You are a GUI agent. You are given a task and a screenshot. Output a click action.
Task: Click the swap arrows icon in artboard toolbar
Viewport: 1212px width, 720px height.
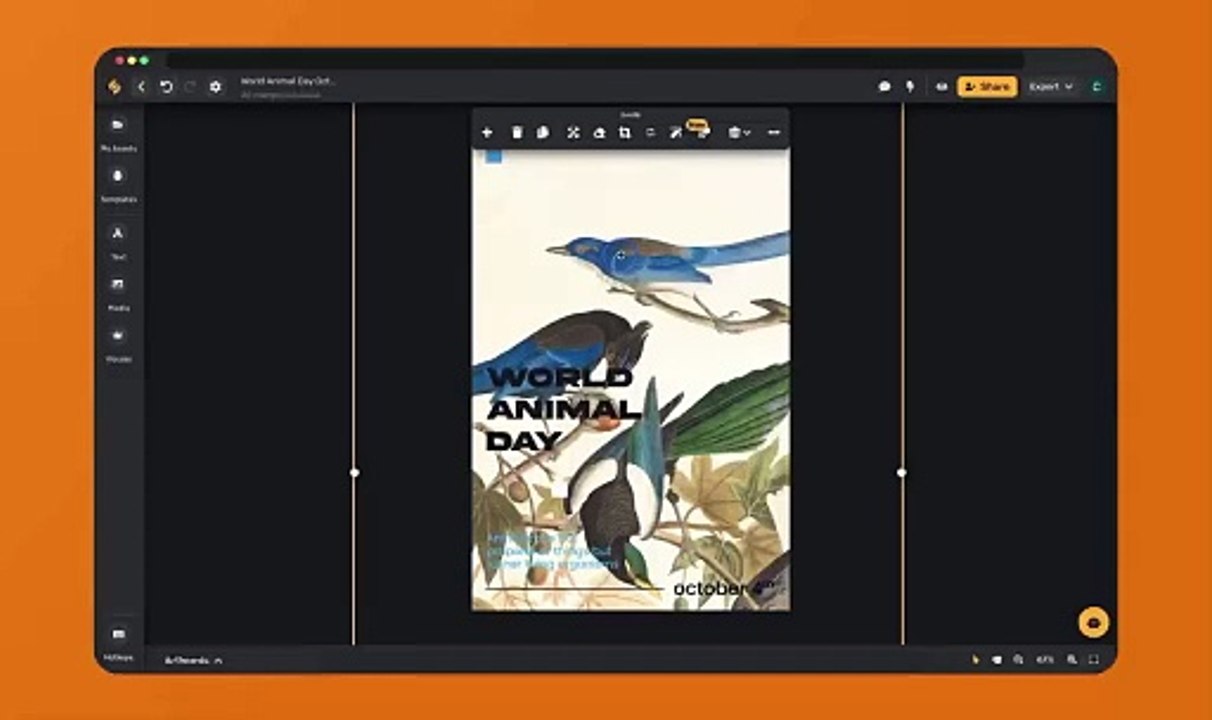pyautogui.click(x=650, y=132)
